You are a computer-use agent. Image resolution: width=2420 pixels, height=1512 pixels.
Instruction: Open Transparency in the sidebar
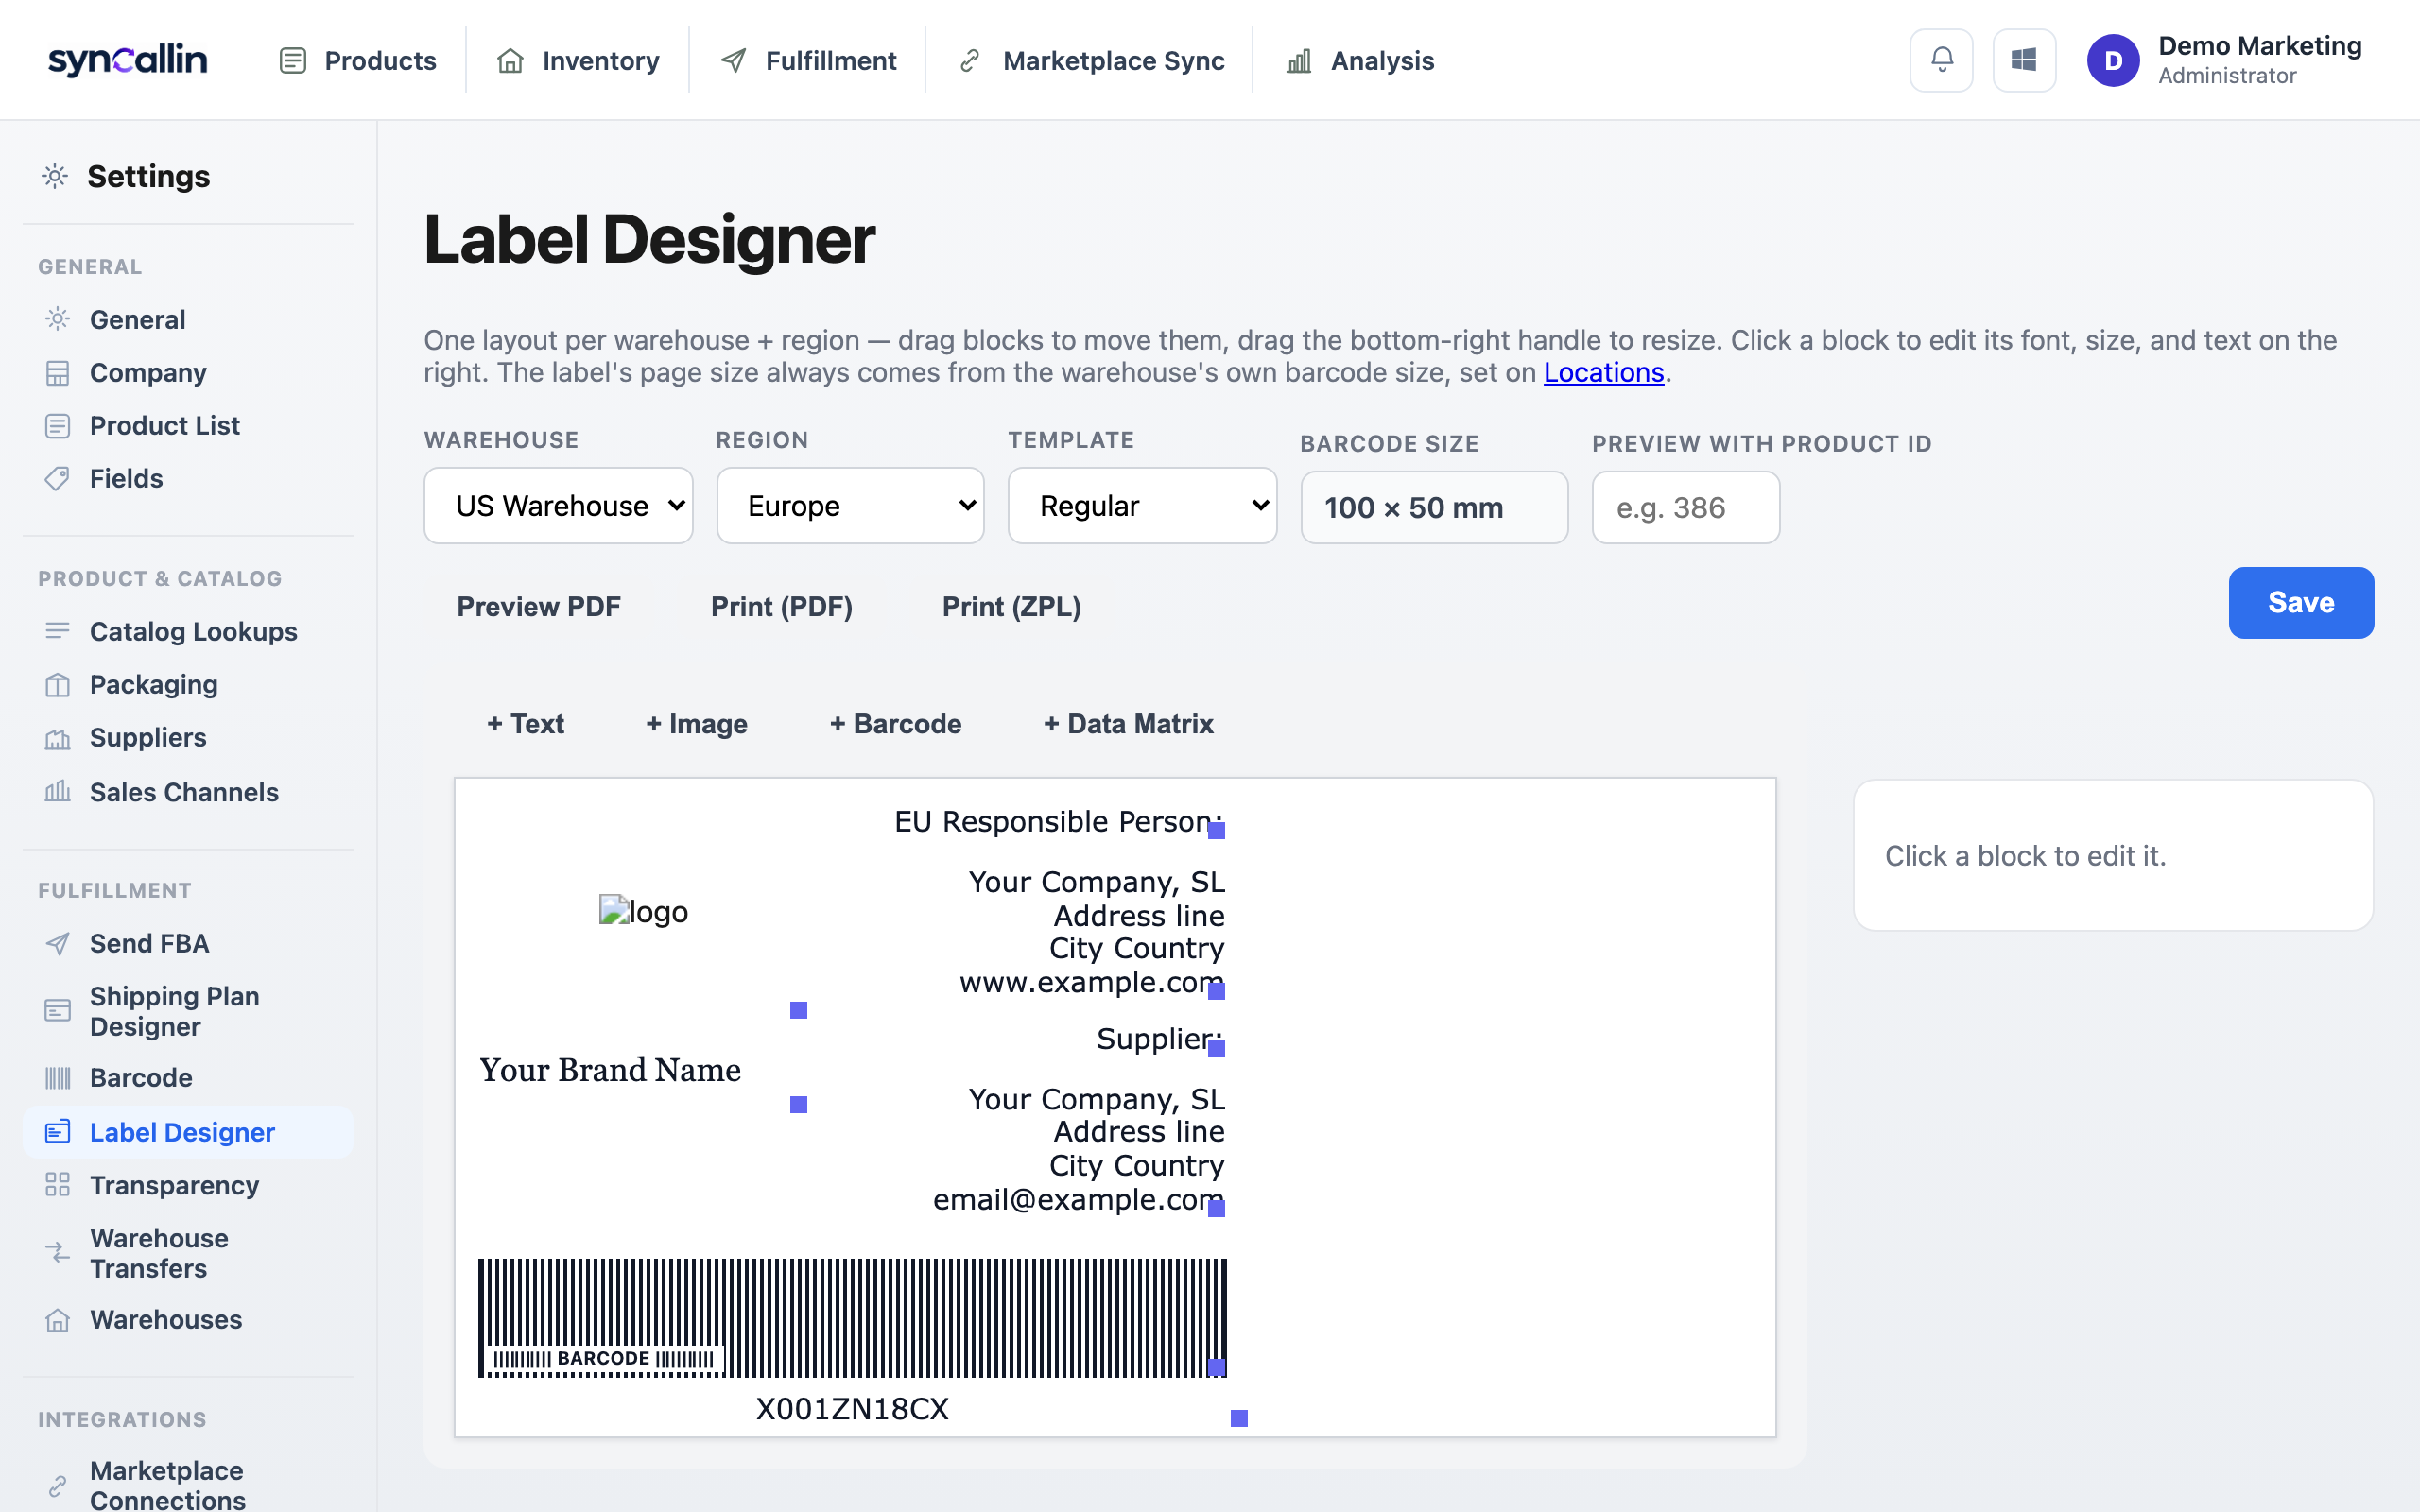point(174,1185)
